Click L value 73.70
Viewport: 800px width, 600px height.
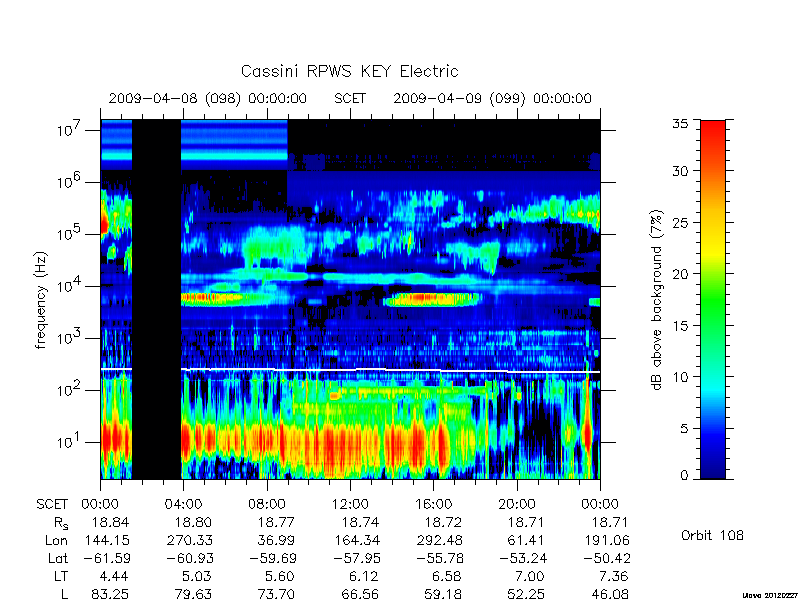click(x=276, y=594)
